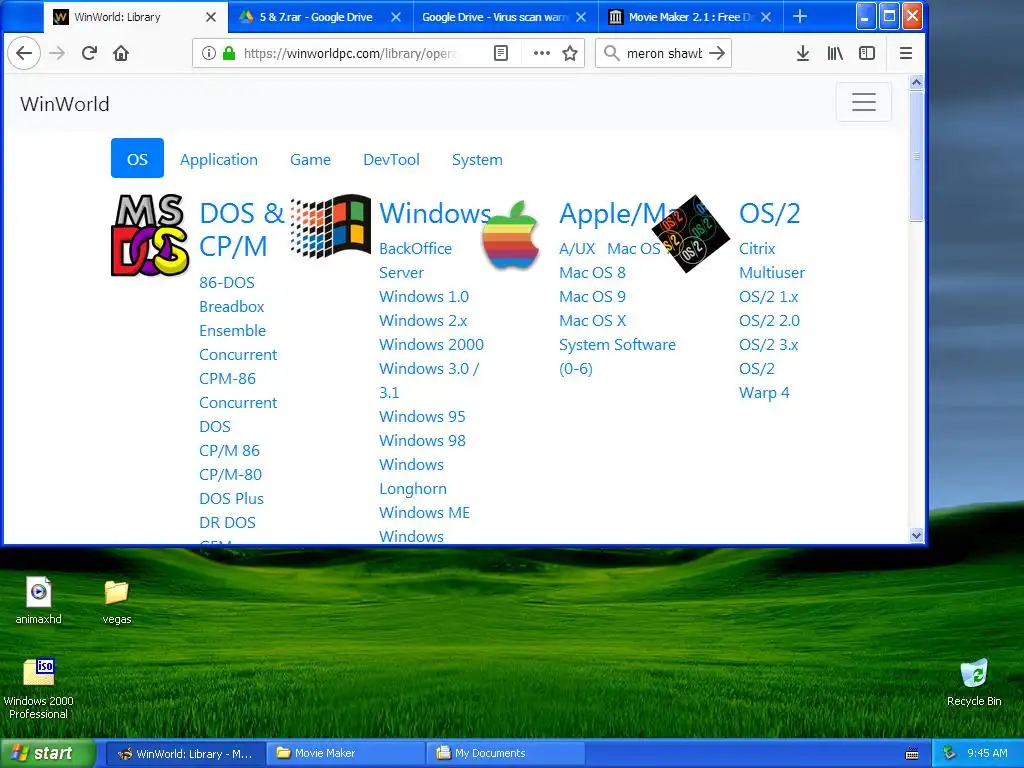1024x768 pixels.
Task: Open Breadbox Ensemble link
Action: [232, 318]
